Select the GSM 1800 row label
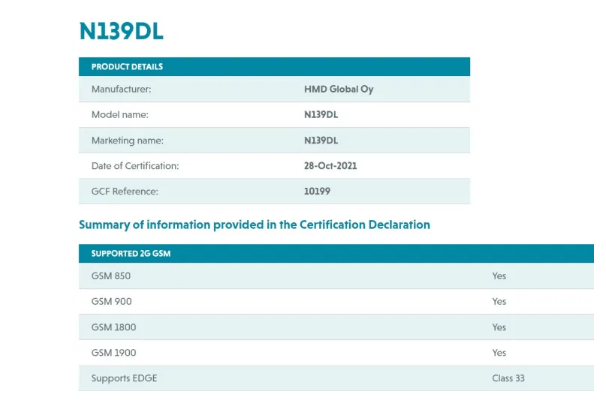This screenshot has height=402, width=606. (114, 327)
